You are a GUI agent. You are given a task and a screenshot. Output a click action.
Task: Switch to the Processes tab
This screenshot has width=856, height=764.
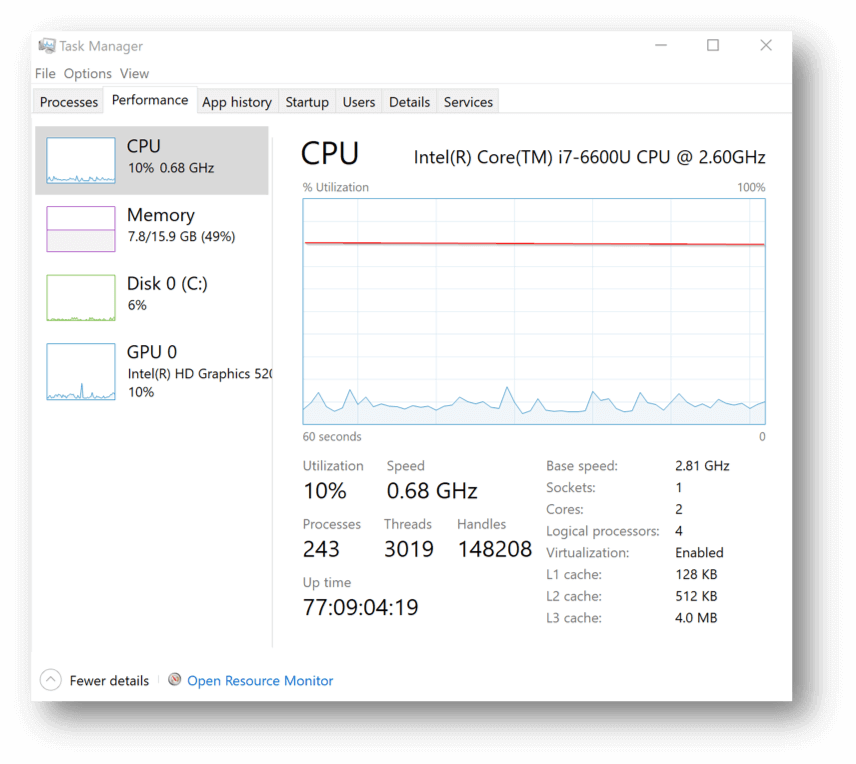69,102
